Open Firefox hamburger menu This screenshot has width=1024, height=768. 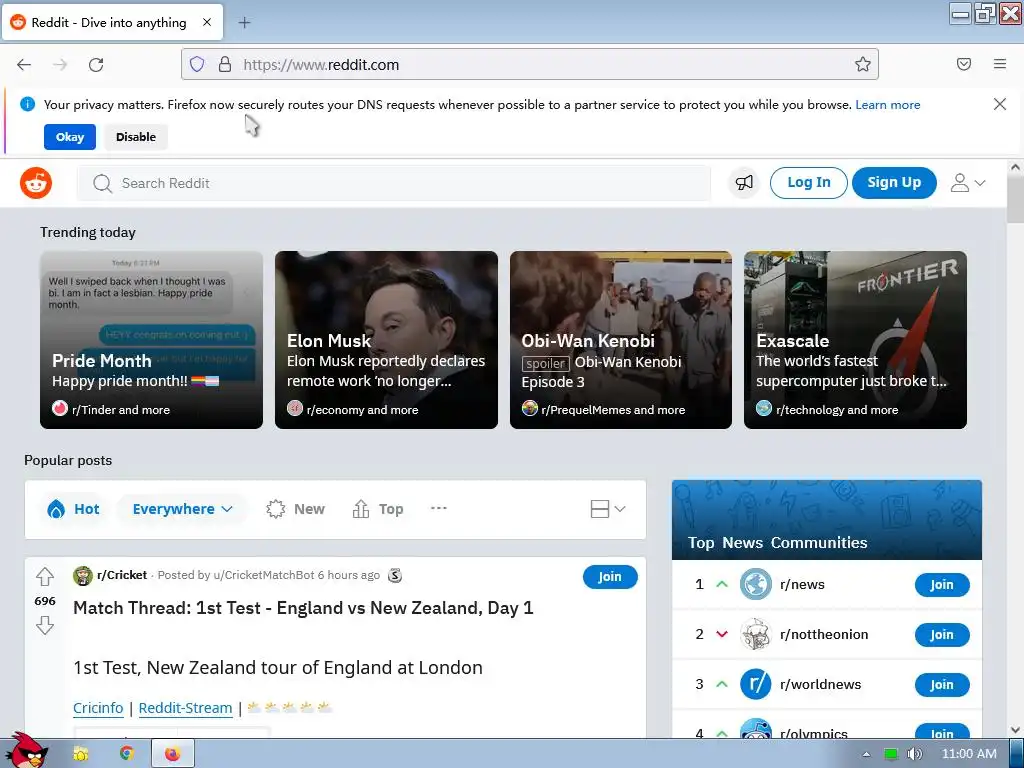point(1000,64)
